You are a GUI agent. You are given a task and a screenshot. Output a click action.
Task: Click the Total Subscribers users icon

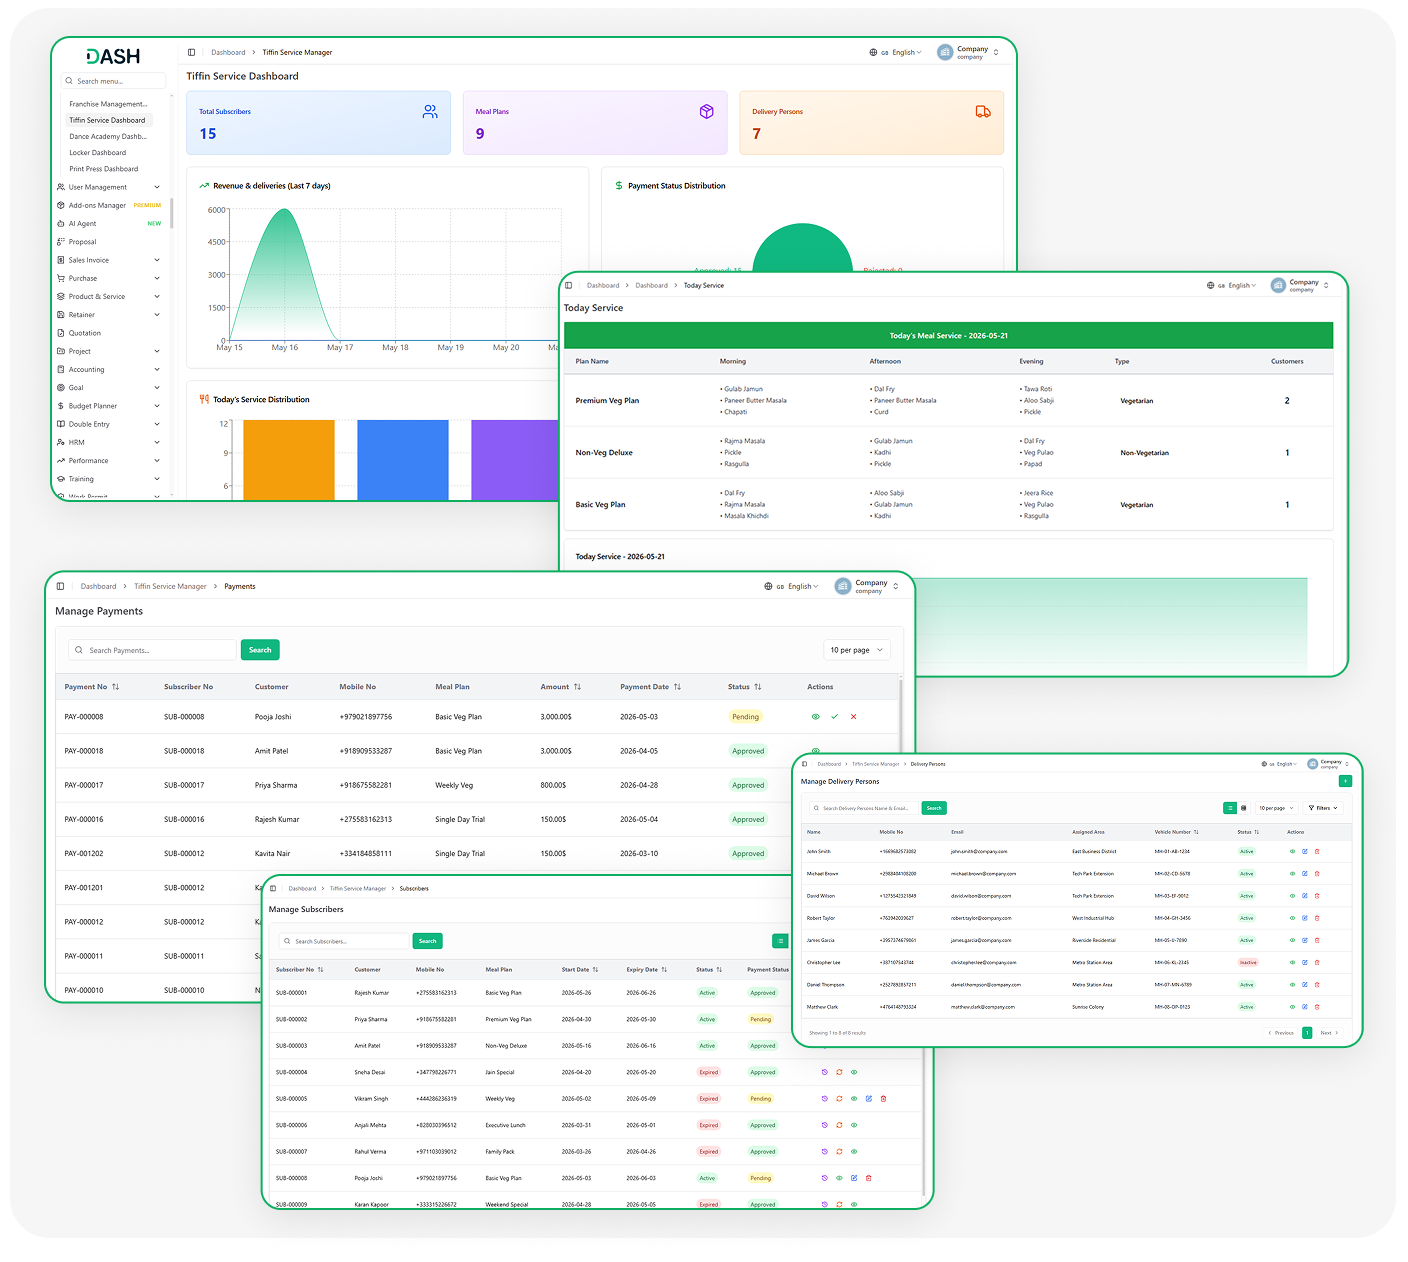(430, 112)
